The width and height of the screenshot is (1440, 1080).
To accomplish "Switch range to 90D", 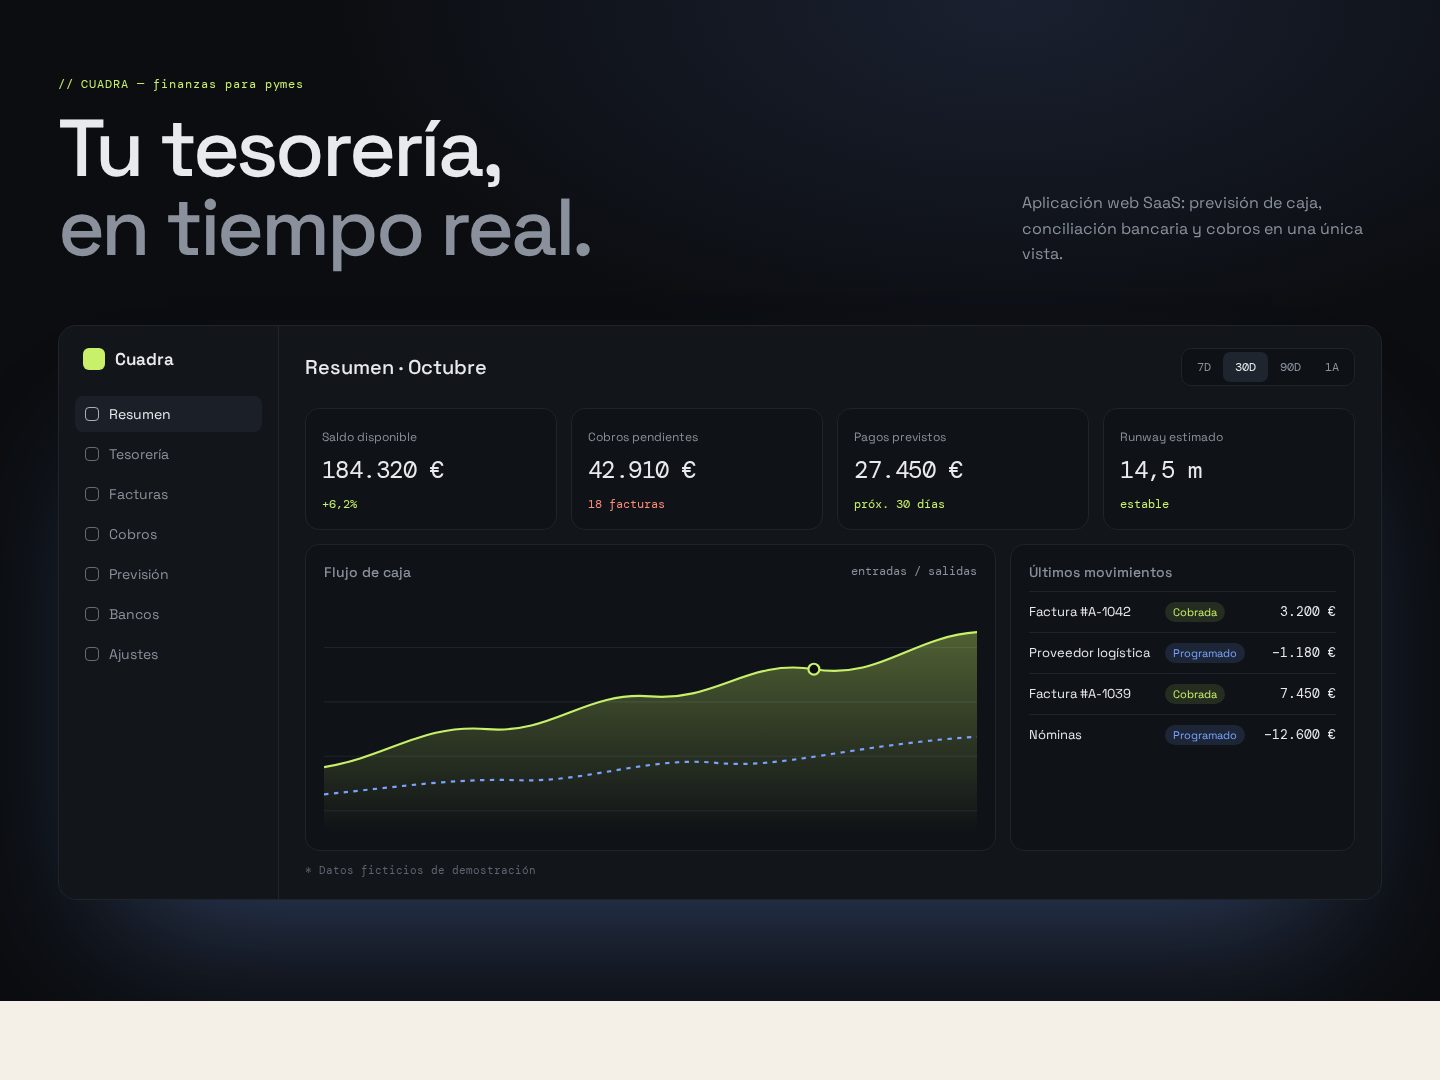I will [1290, 367].
